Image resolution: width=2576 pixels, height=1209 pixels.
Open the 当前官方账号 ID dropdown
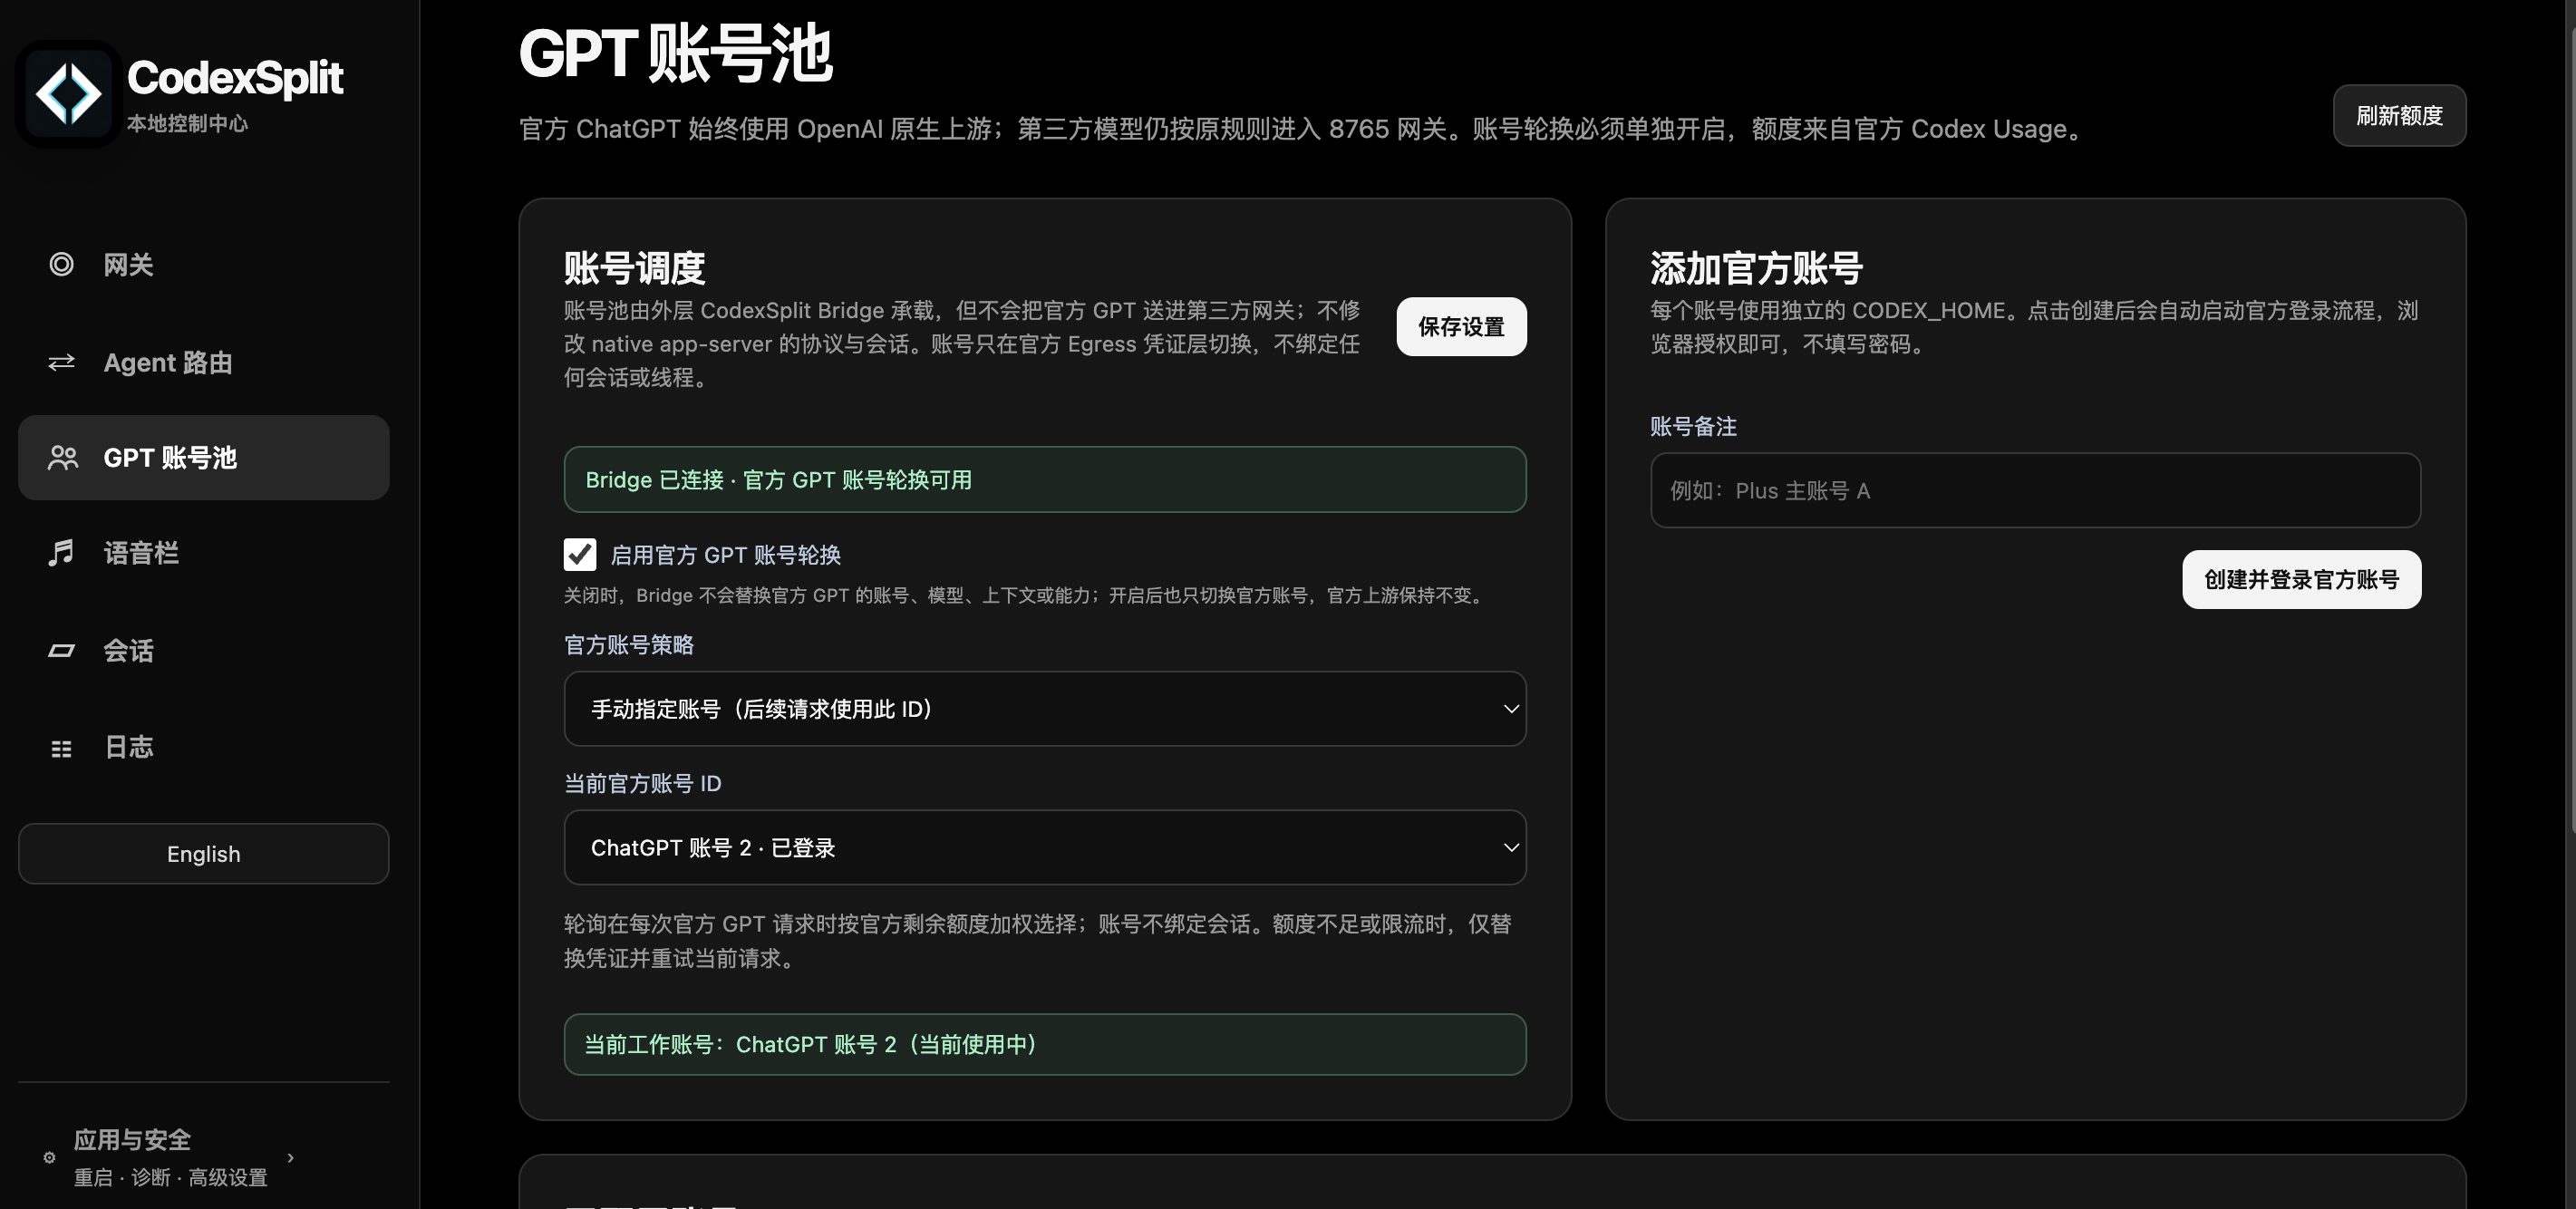tap(1045, 847)
